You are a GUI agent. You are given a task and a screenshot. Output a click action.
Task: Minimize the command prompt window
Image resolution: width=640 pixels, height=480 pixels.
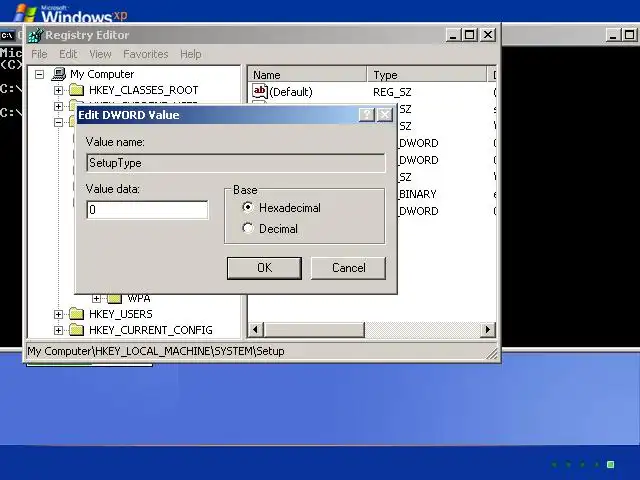pos(612,35)
